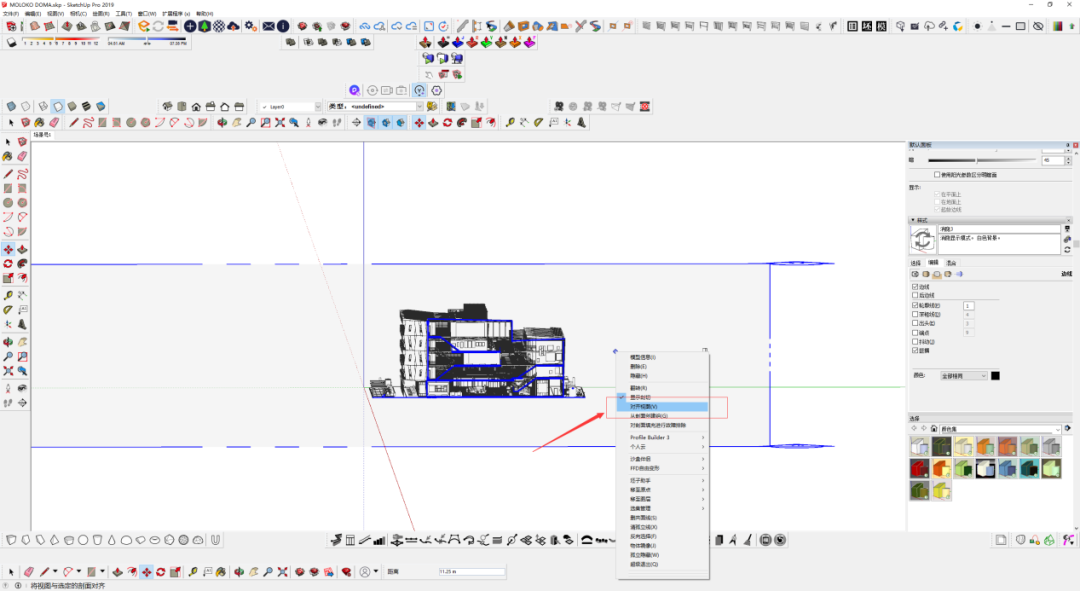The width and height of the screenshot is (1080, 591).
Task: Expand Profile Builder 3 submenu
Action: click(663, 437)
